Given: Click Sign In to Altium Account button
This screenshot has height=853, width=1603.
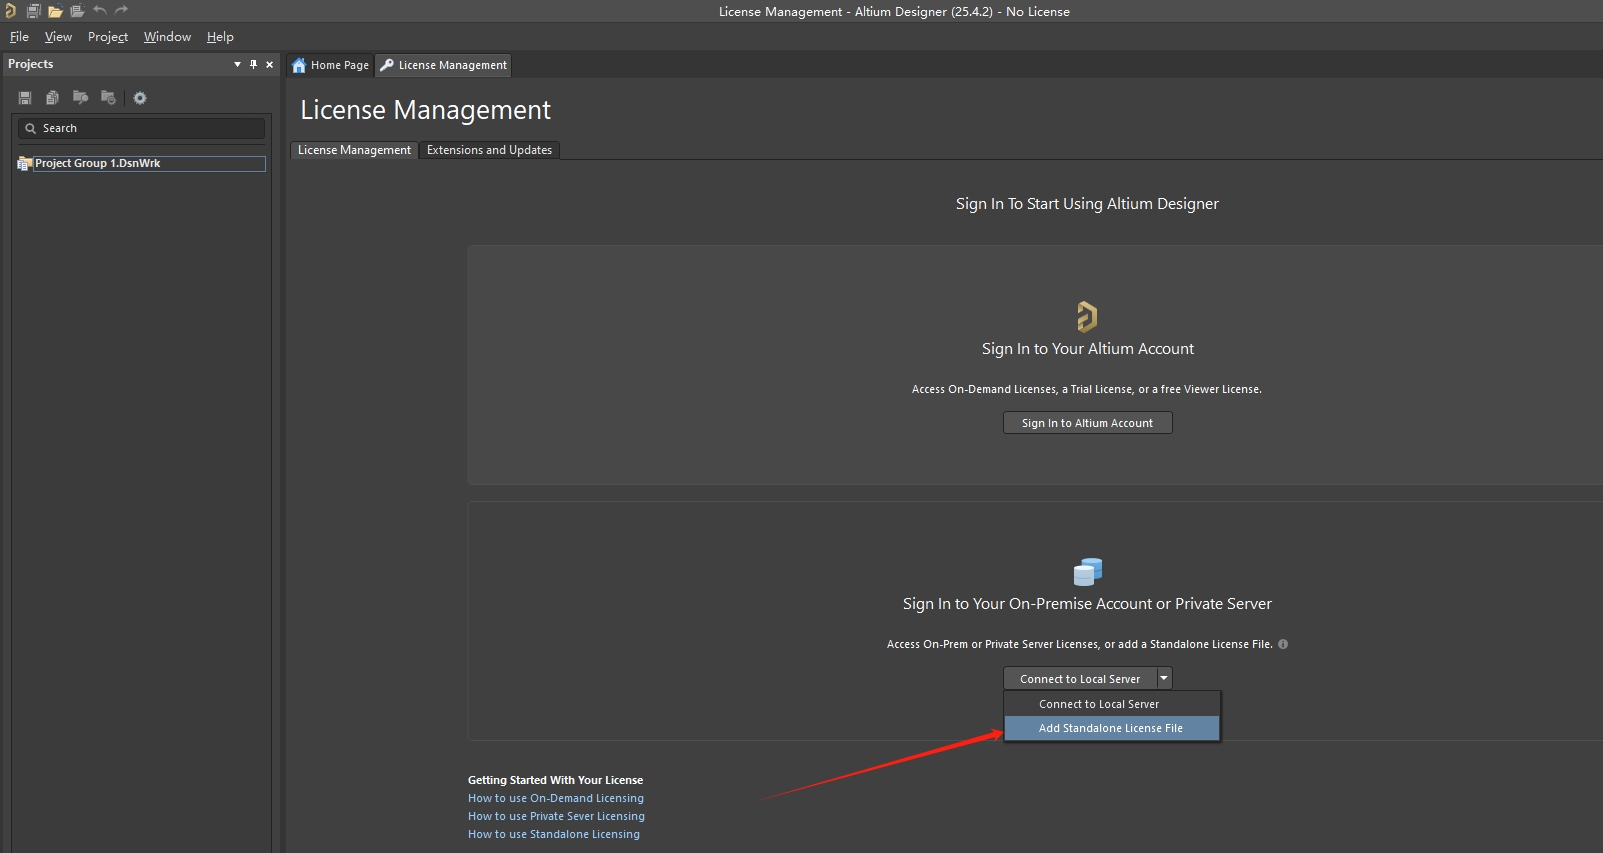Looking at the screenshot, I should click(1087, 423).
